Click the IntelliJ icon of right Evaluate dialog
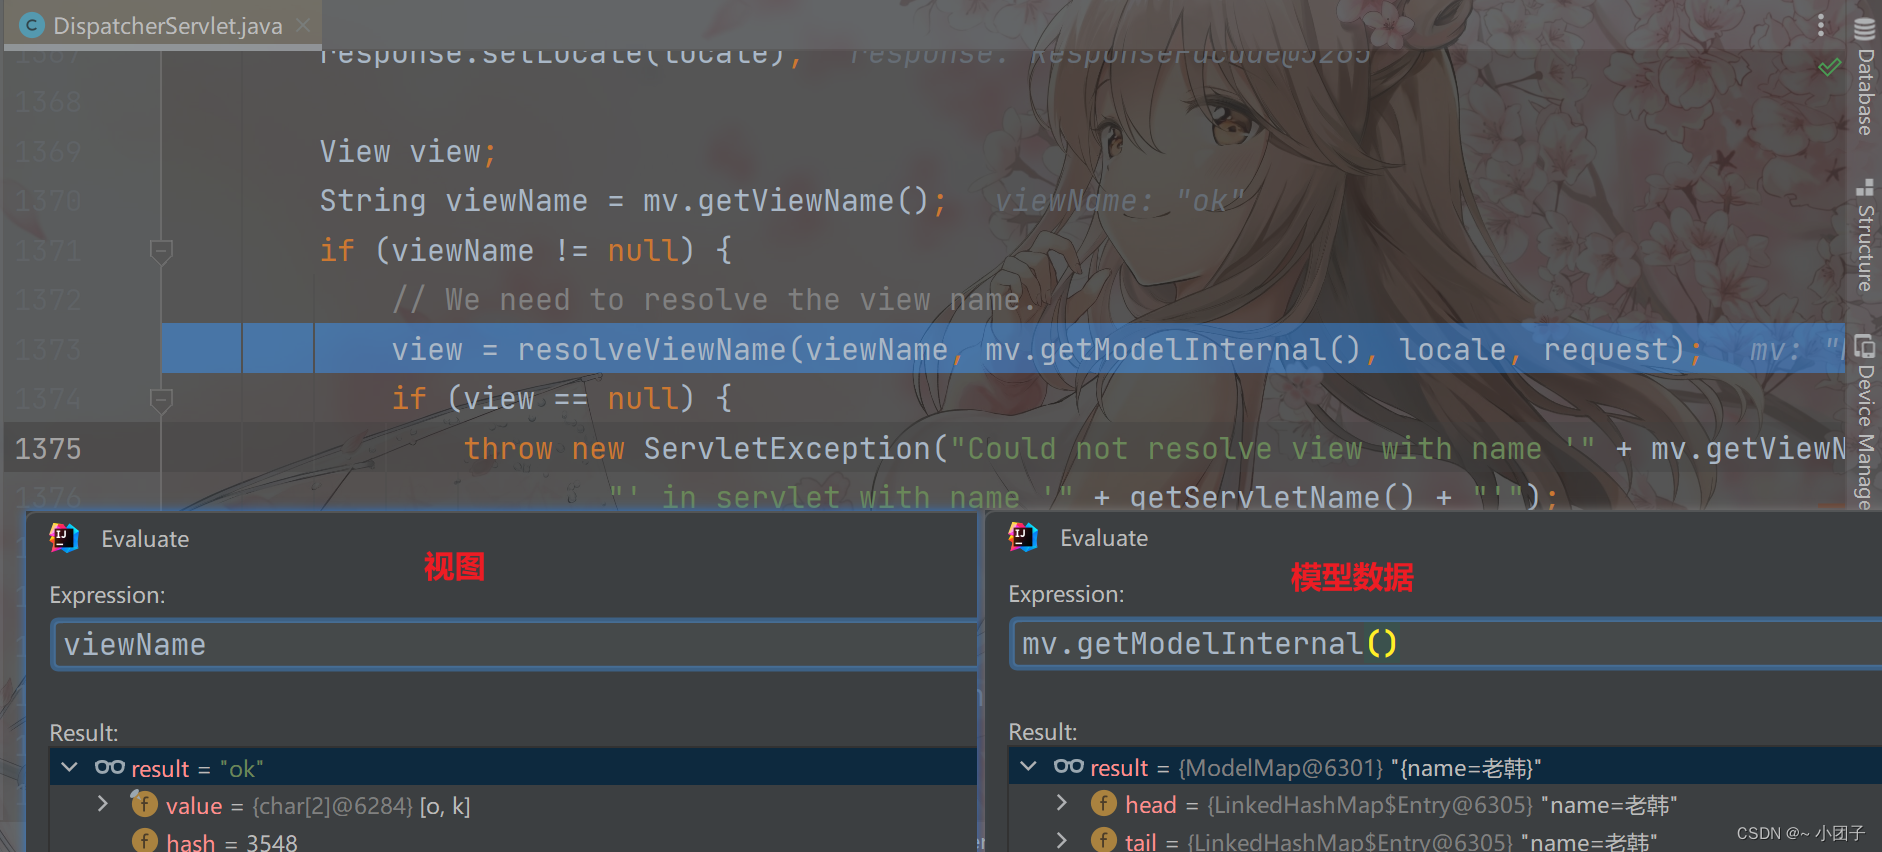The image size is (1882, 852). tap(1023, 537)
